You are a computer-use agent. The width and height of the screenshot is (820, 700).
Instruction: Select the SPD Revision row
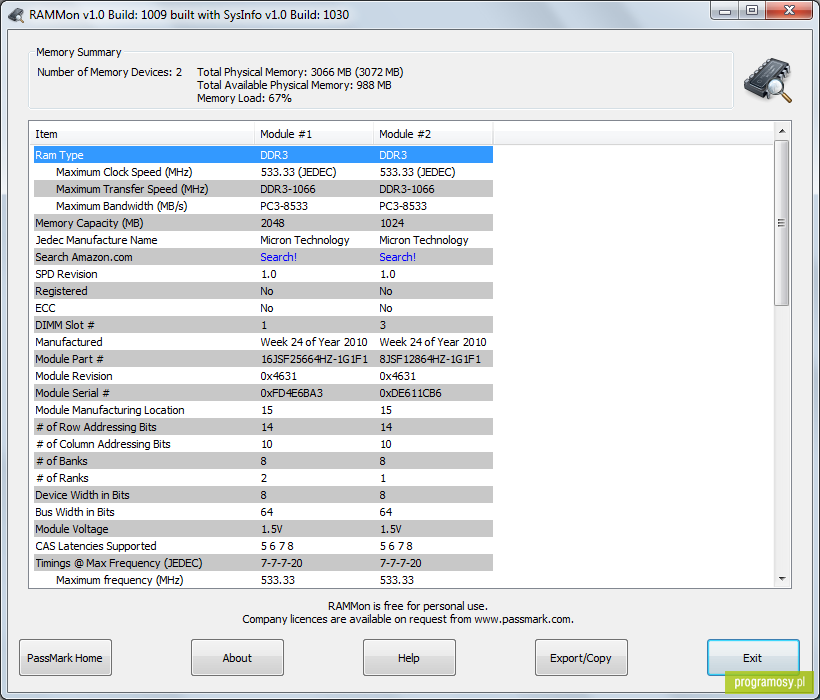[264, 274]
